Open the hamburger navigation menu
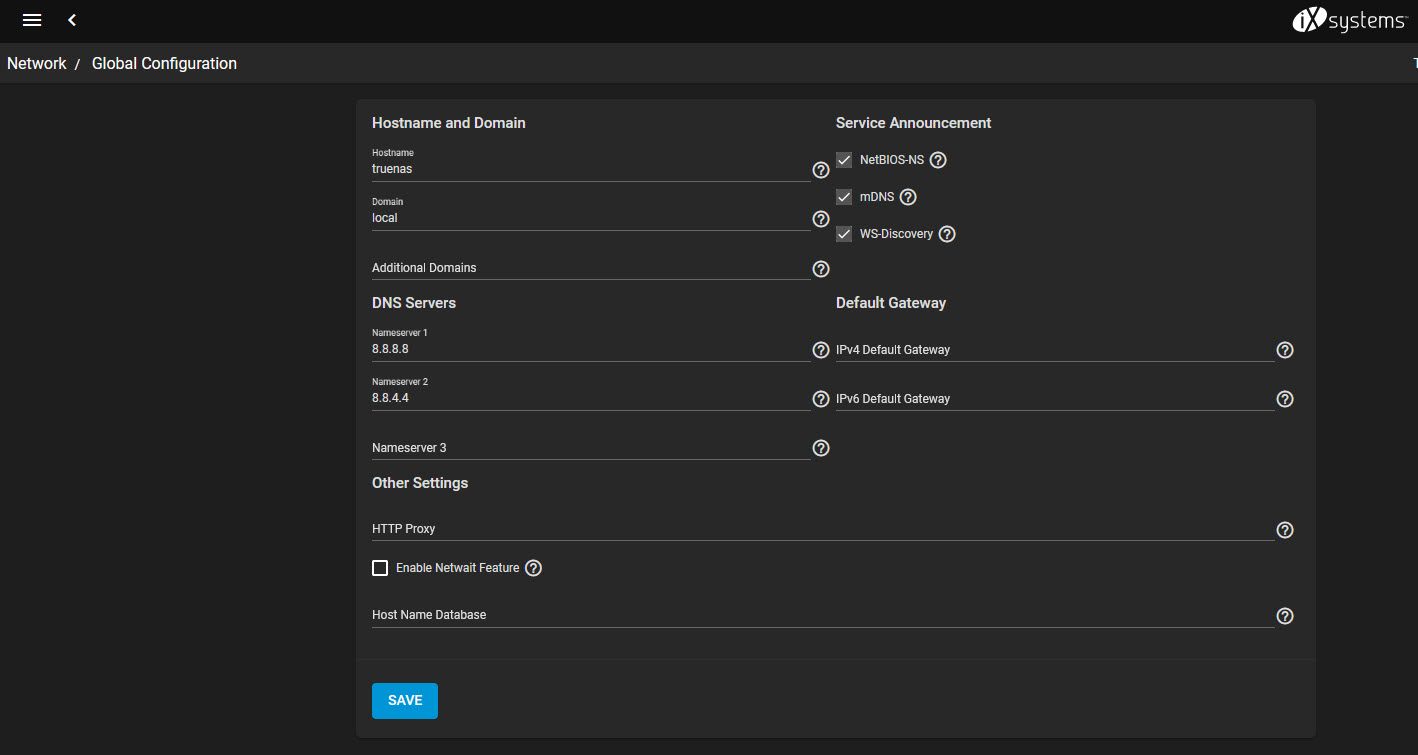 (x=32, y=20)
